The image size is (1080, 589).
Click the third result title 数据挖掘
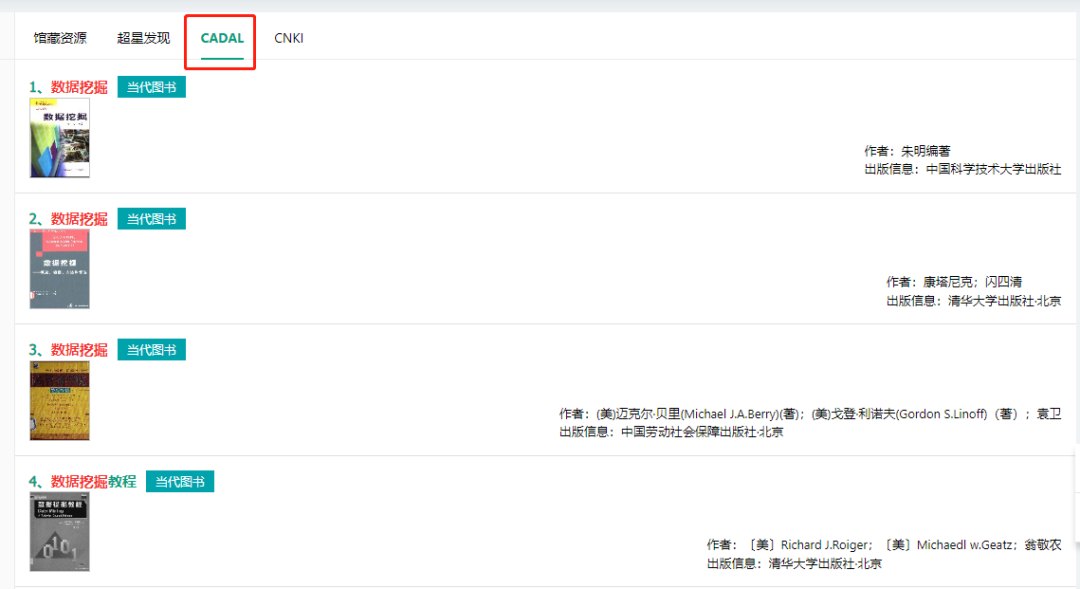pos(79,350)
